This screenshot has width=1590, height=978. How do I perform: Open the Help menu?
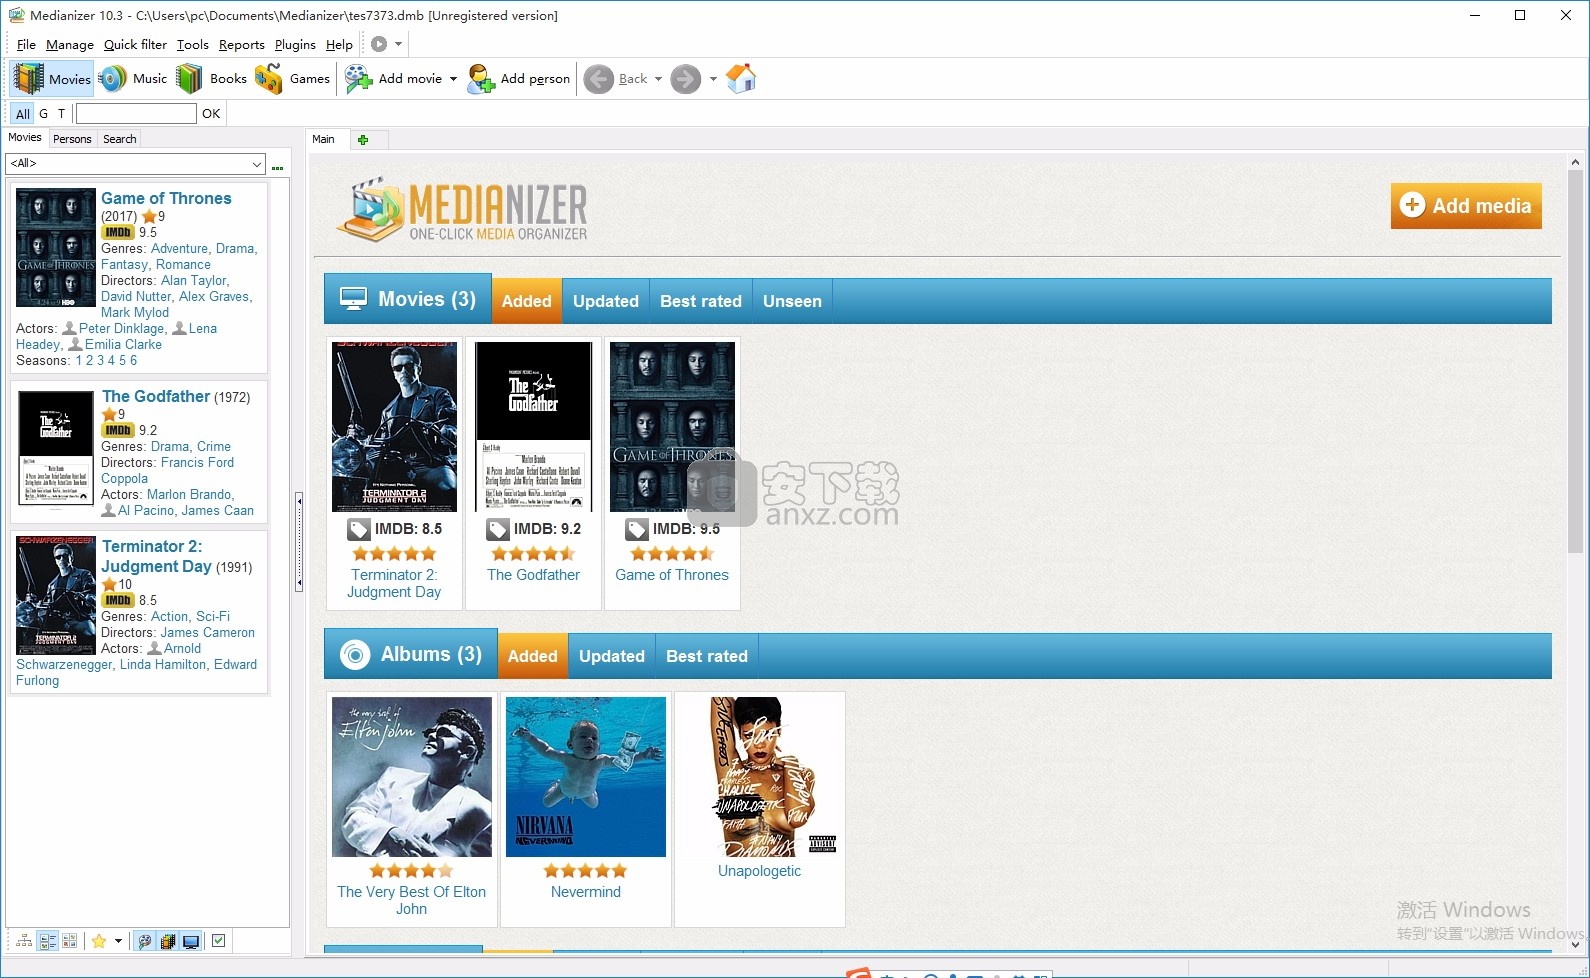tap(339, 45)
